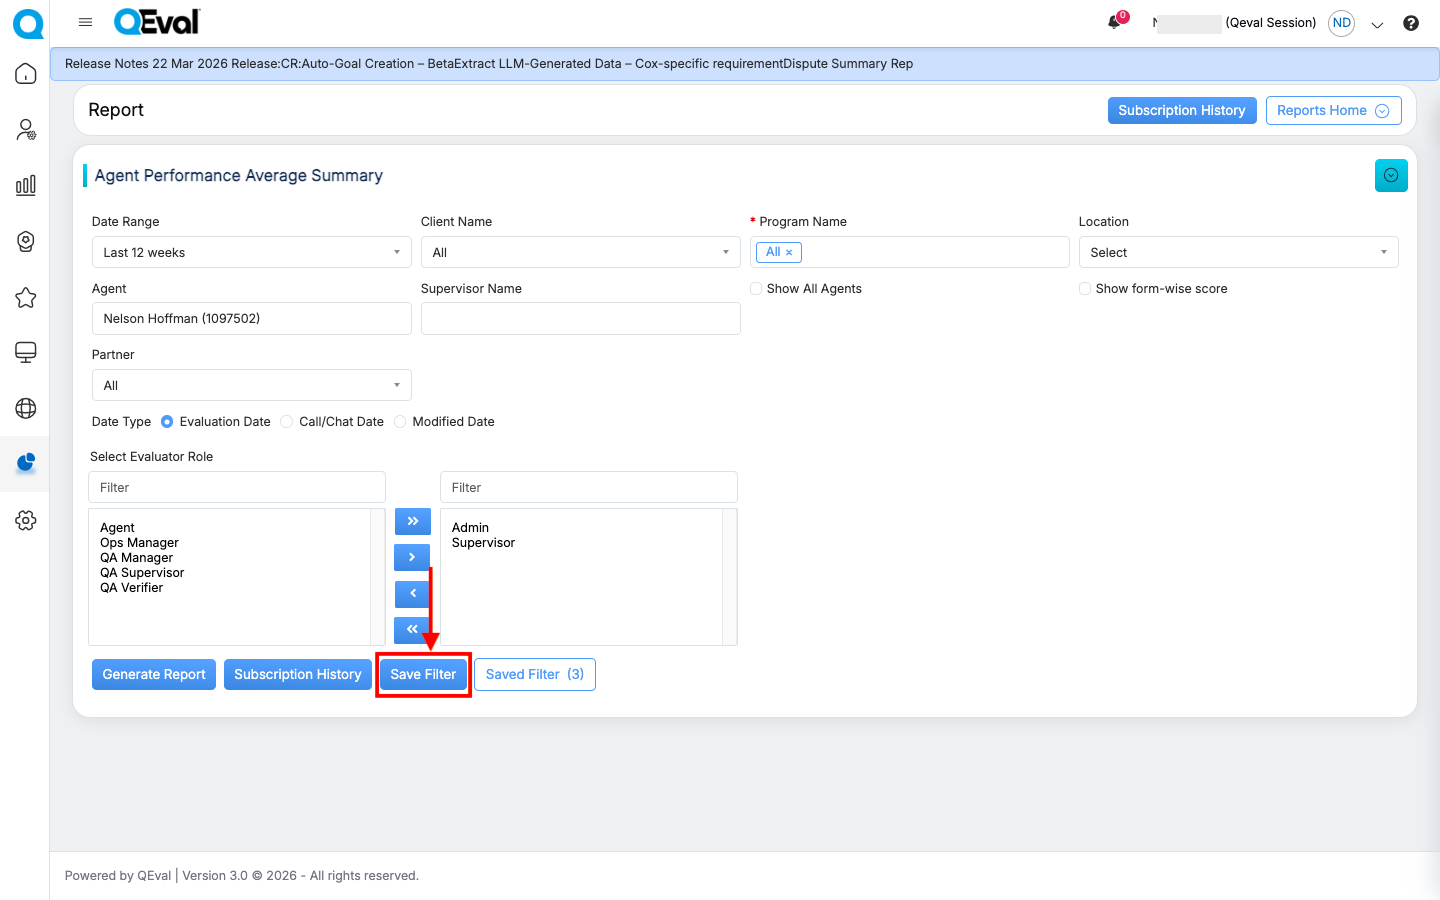Click the Supervisor Name input field
This screenshot has width=1440, height=900.
pos(580,319)
